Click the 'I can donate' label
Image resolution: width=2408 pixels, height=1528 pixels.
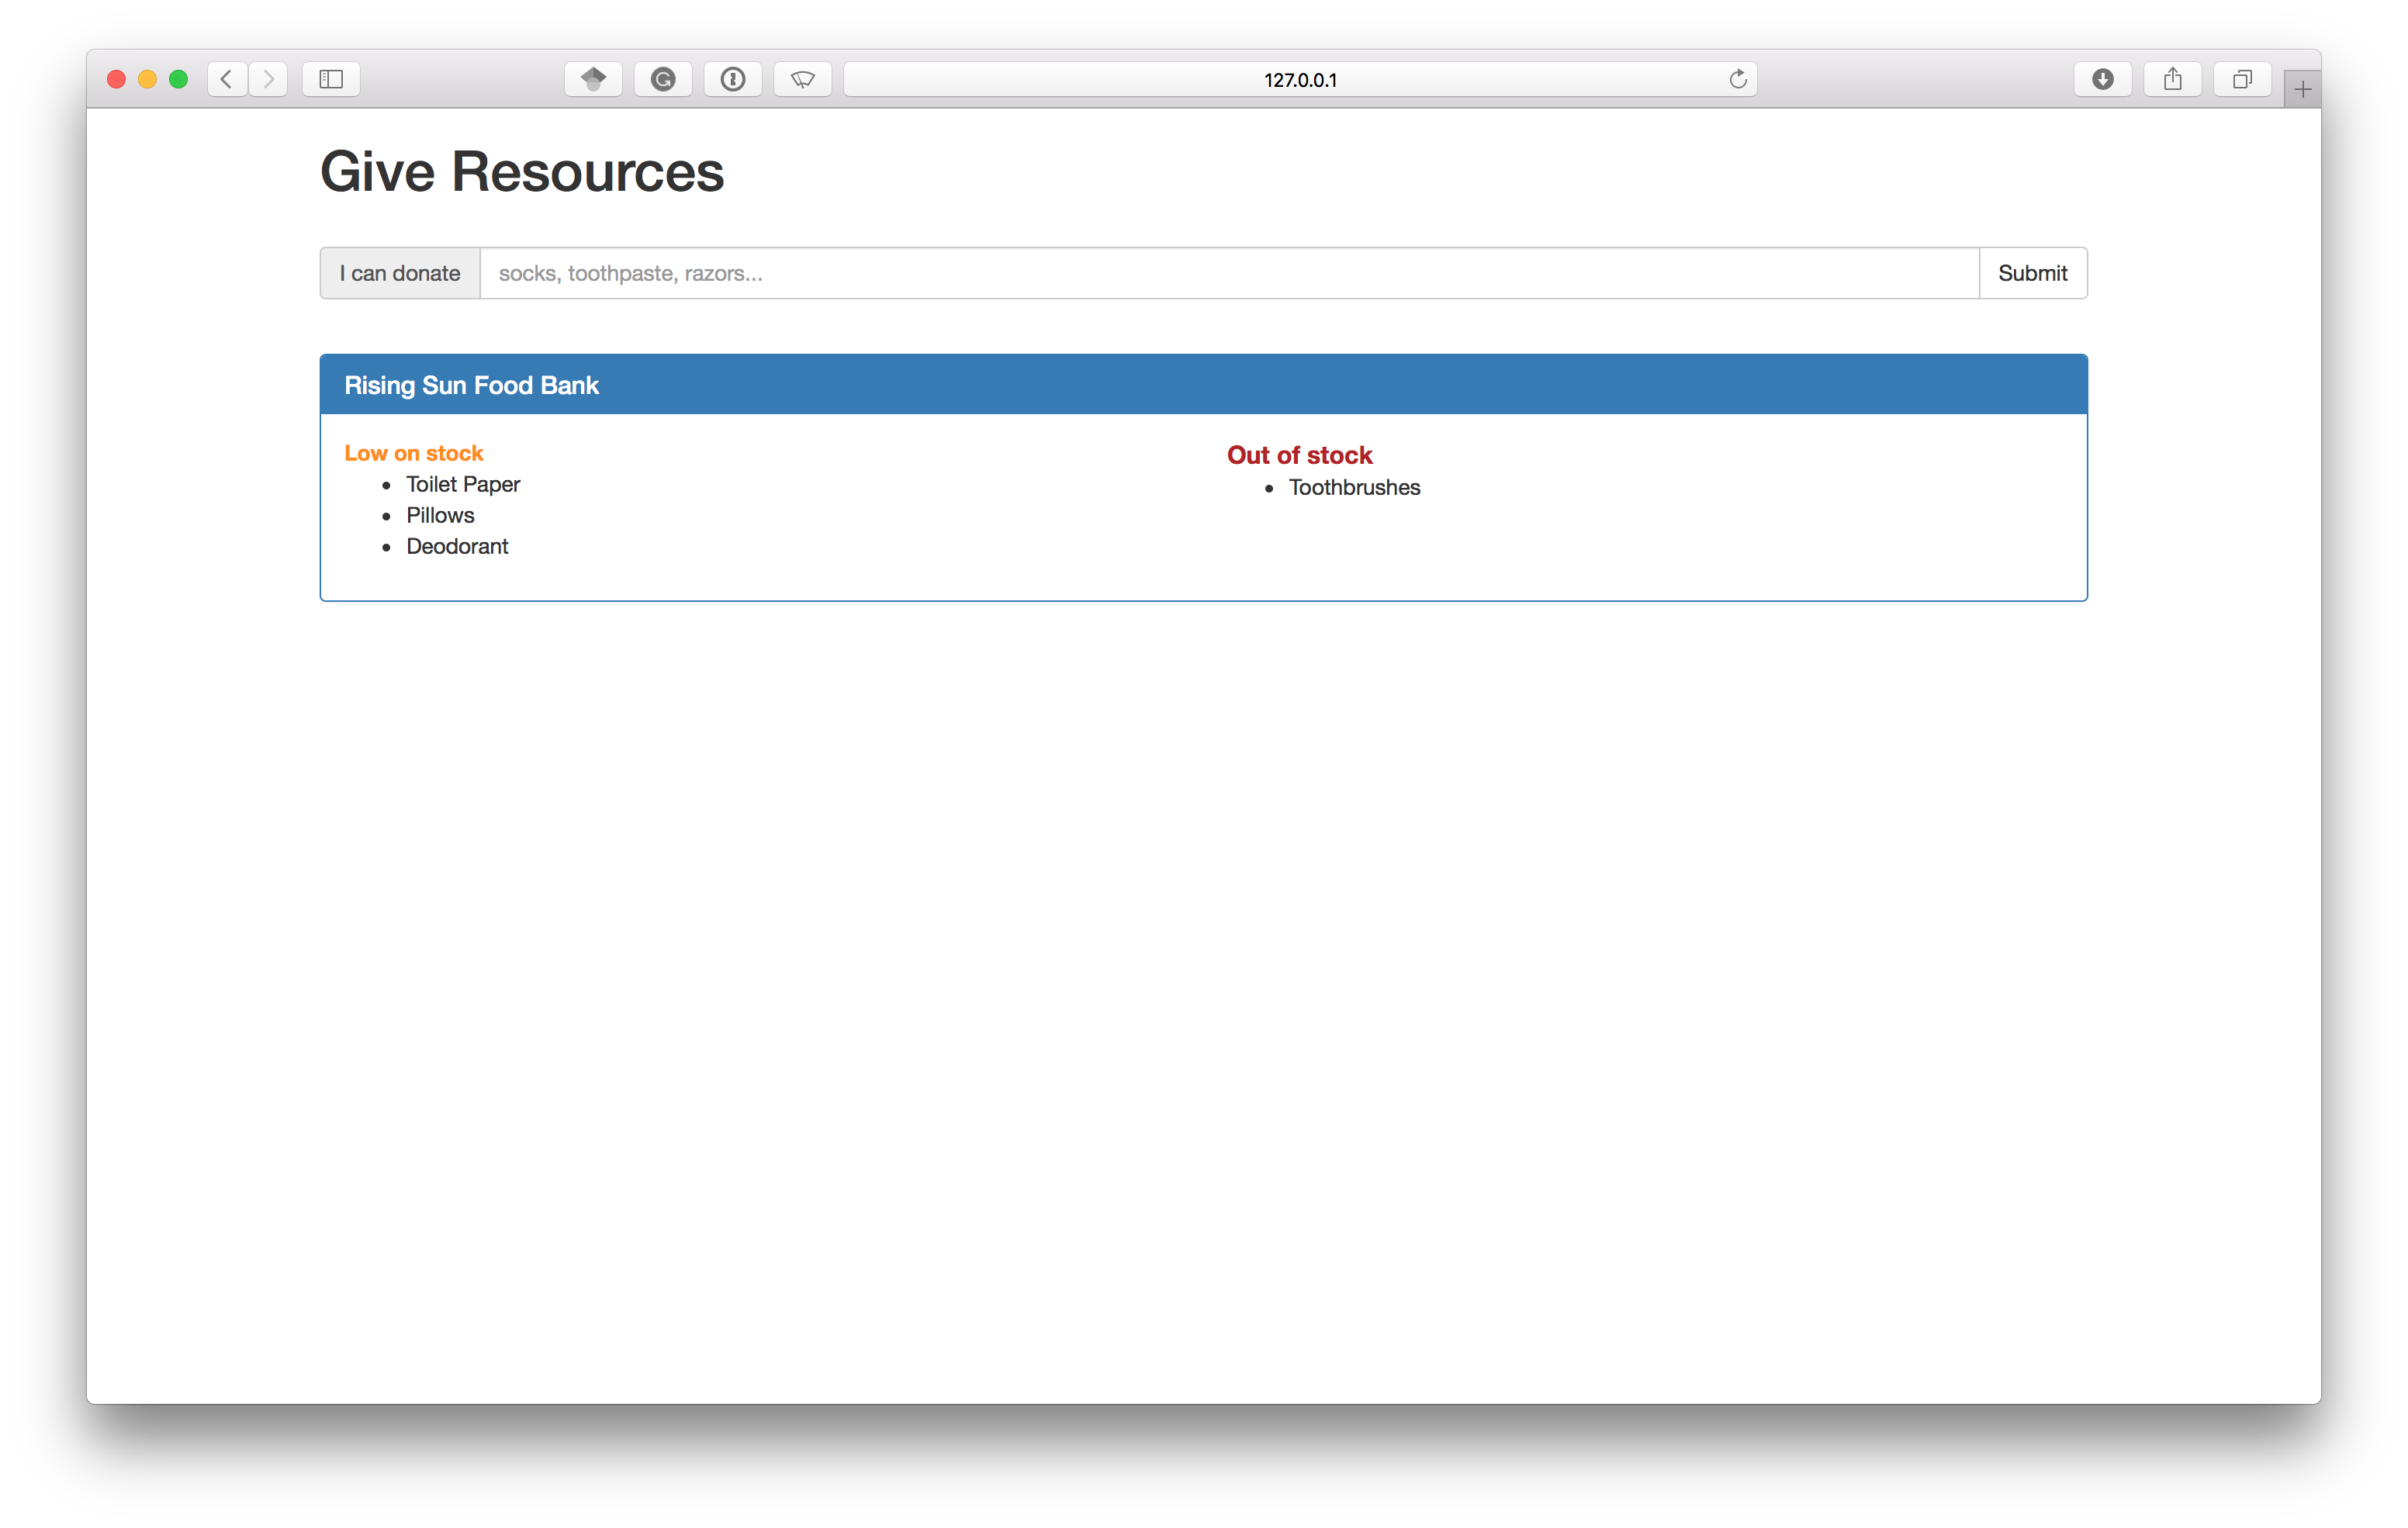(400, 273)
